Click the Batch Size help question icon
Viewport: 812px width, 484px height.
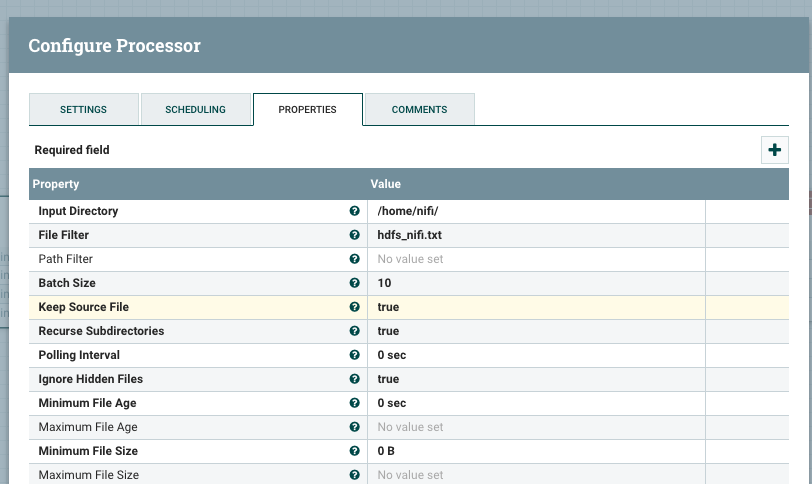[x=354, y=283]
